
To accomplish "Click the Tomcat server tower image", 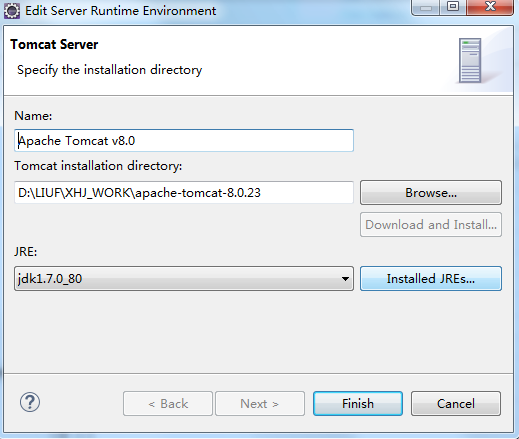I will click(x=470, y=60).
